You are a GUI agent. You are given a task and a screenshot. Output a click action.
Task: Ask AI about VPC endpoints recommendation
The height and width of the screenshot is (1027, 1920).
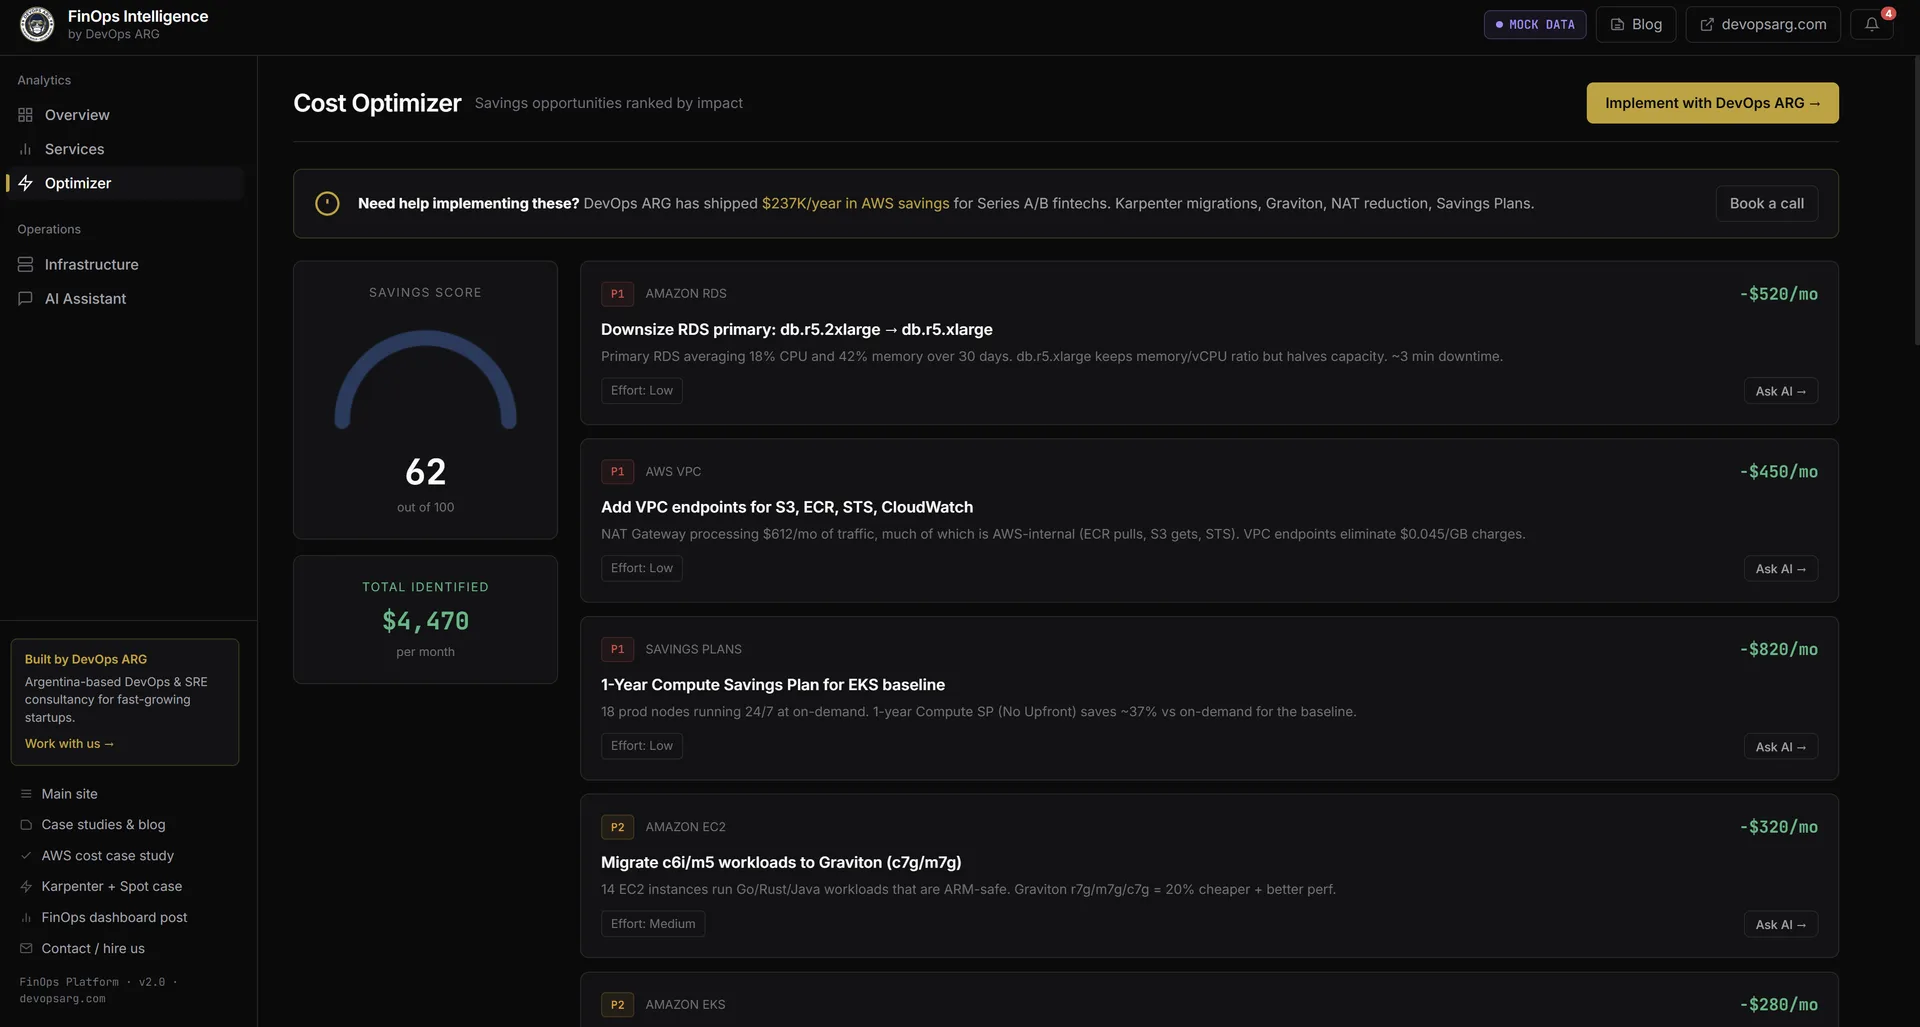(1781, 569)
